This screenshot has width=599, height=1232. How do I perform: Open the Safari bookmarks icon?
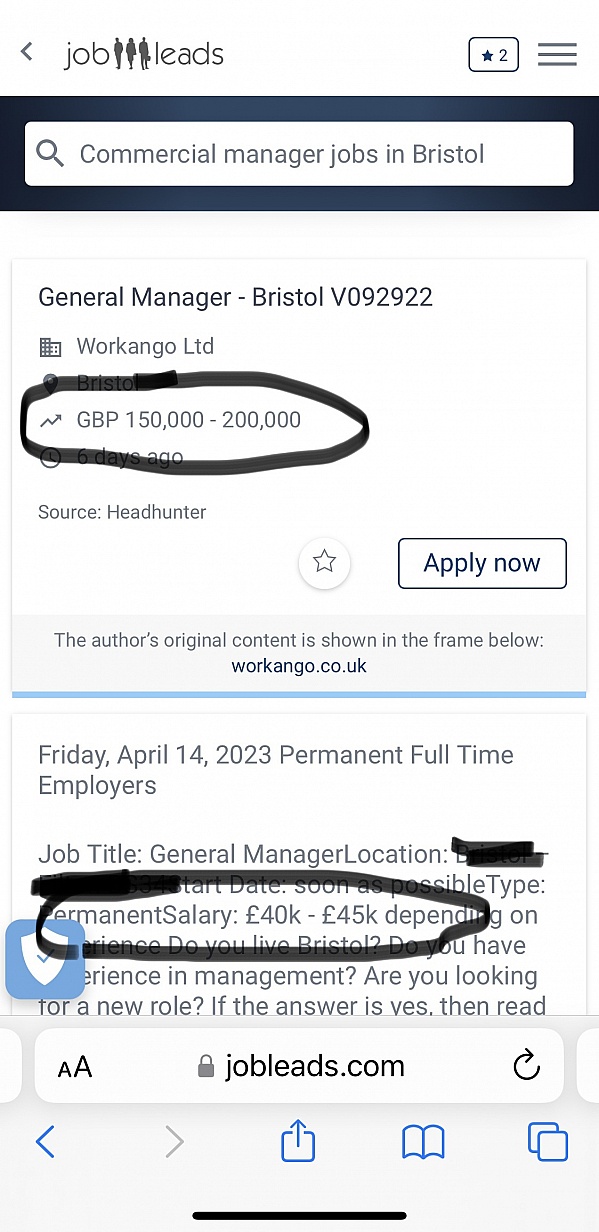[x=422, y=1141]
